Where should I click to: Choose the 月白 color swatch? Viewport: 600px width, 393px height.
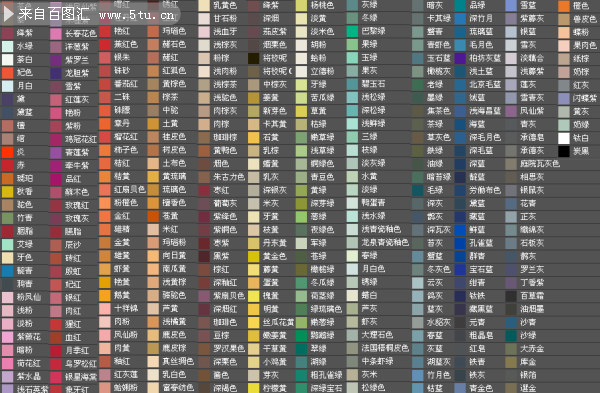click(x=7, y=86)
